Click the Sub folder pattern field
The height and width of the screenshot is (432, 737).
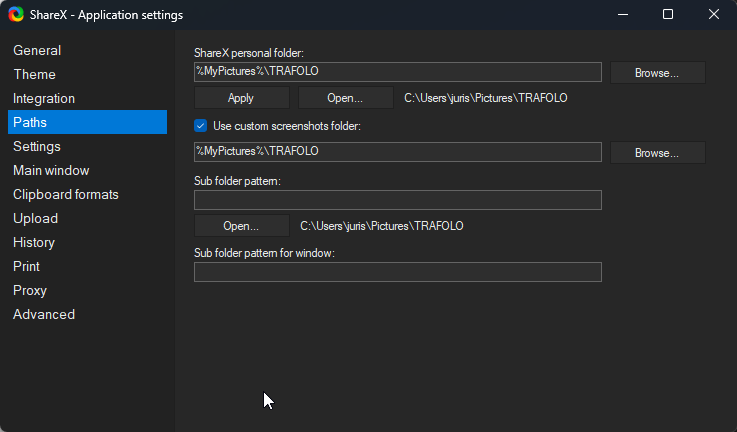[x=398, y=200]
